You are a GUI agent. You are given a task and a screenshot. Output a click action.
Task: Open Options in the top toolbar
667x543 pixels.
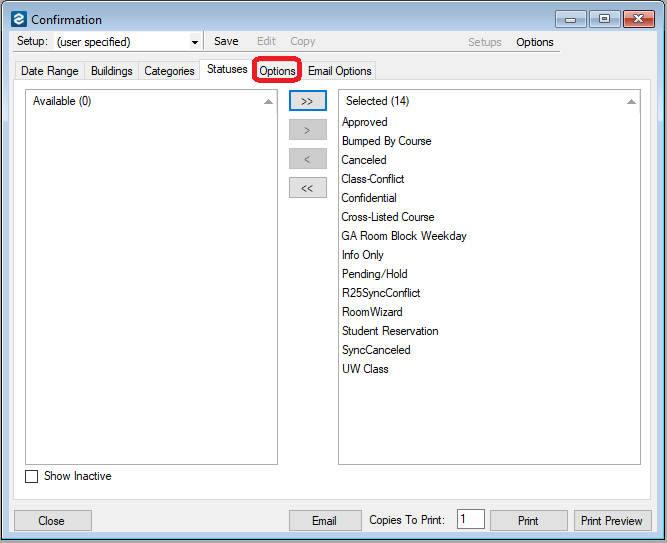535,42
